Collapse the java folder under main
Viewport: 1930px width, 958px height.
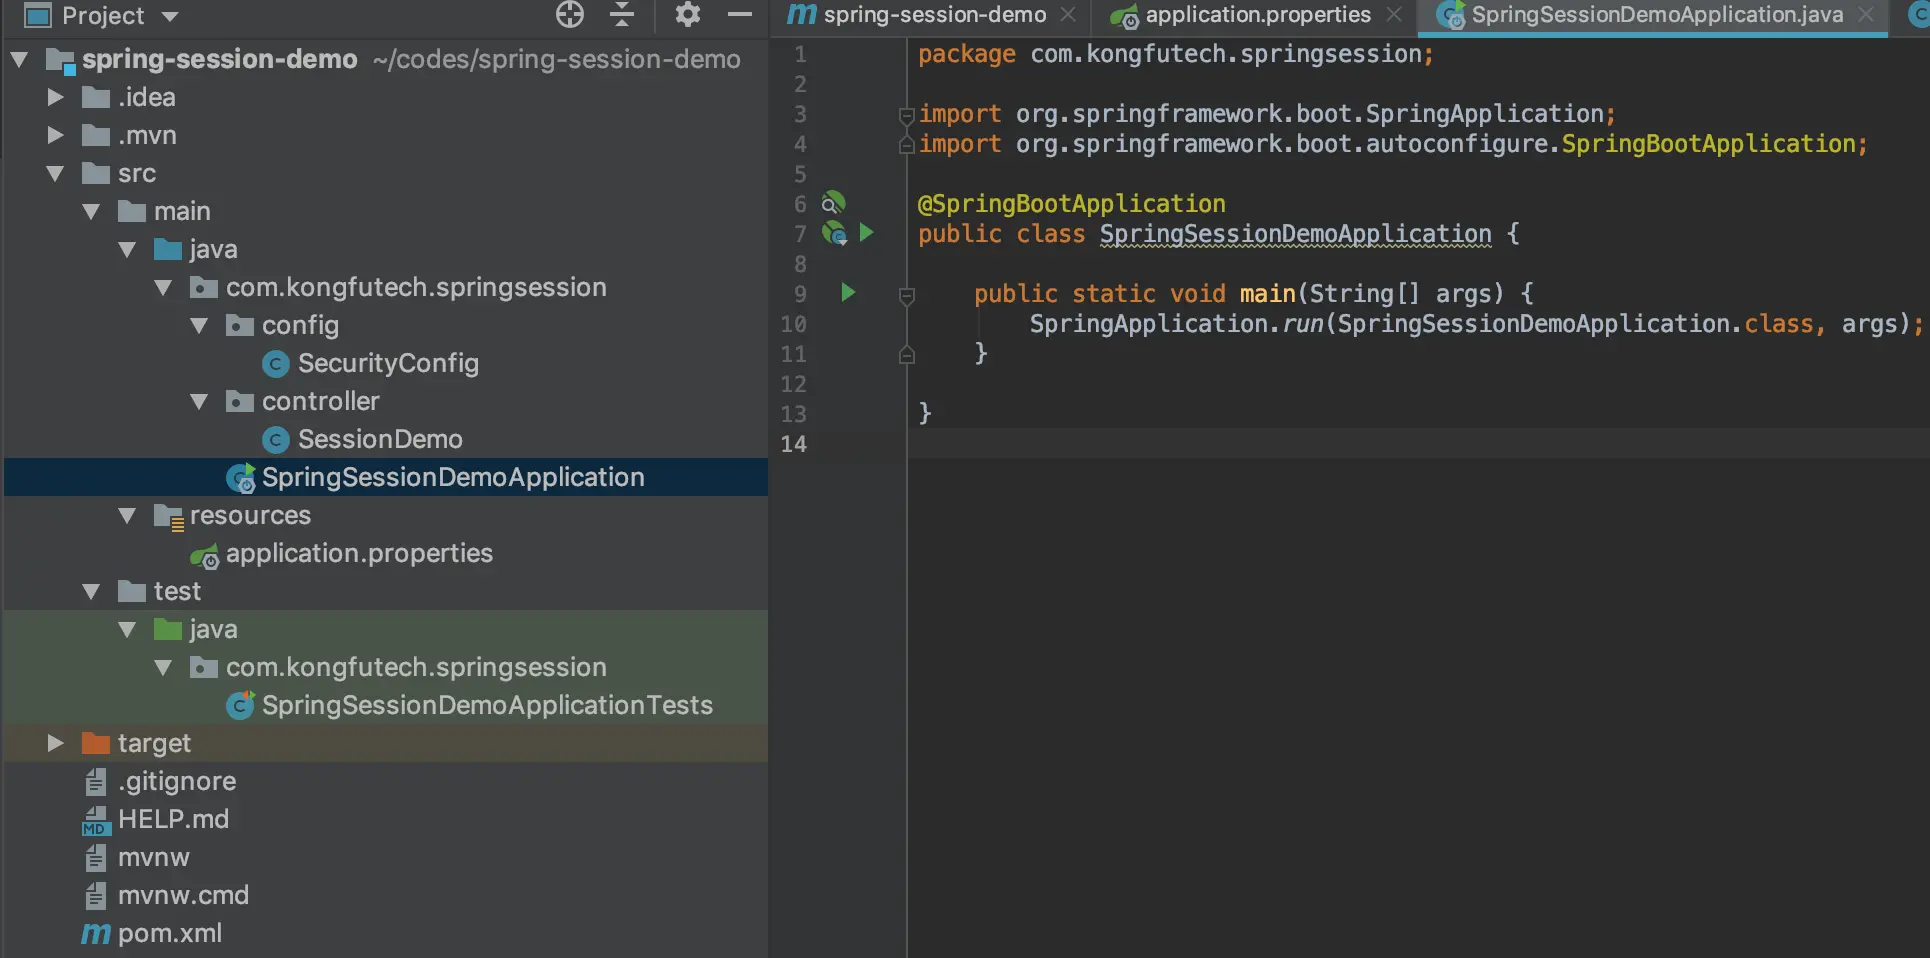point(128,250)
